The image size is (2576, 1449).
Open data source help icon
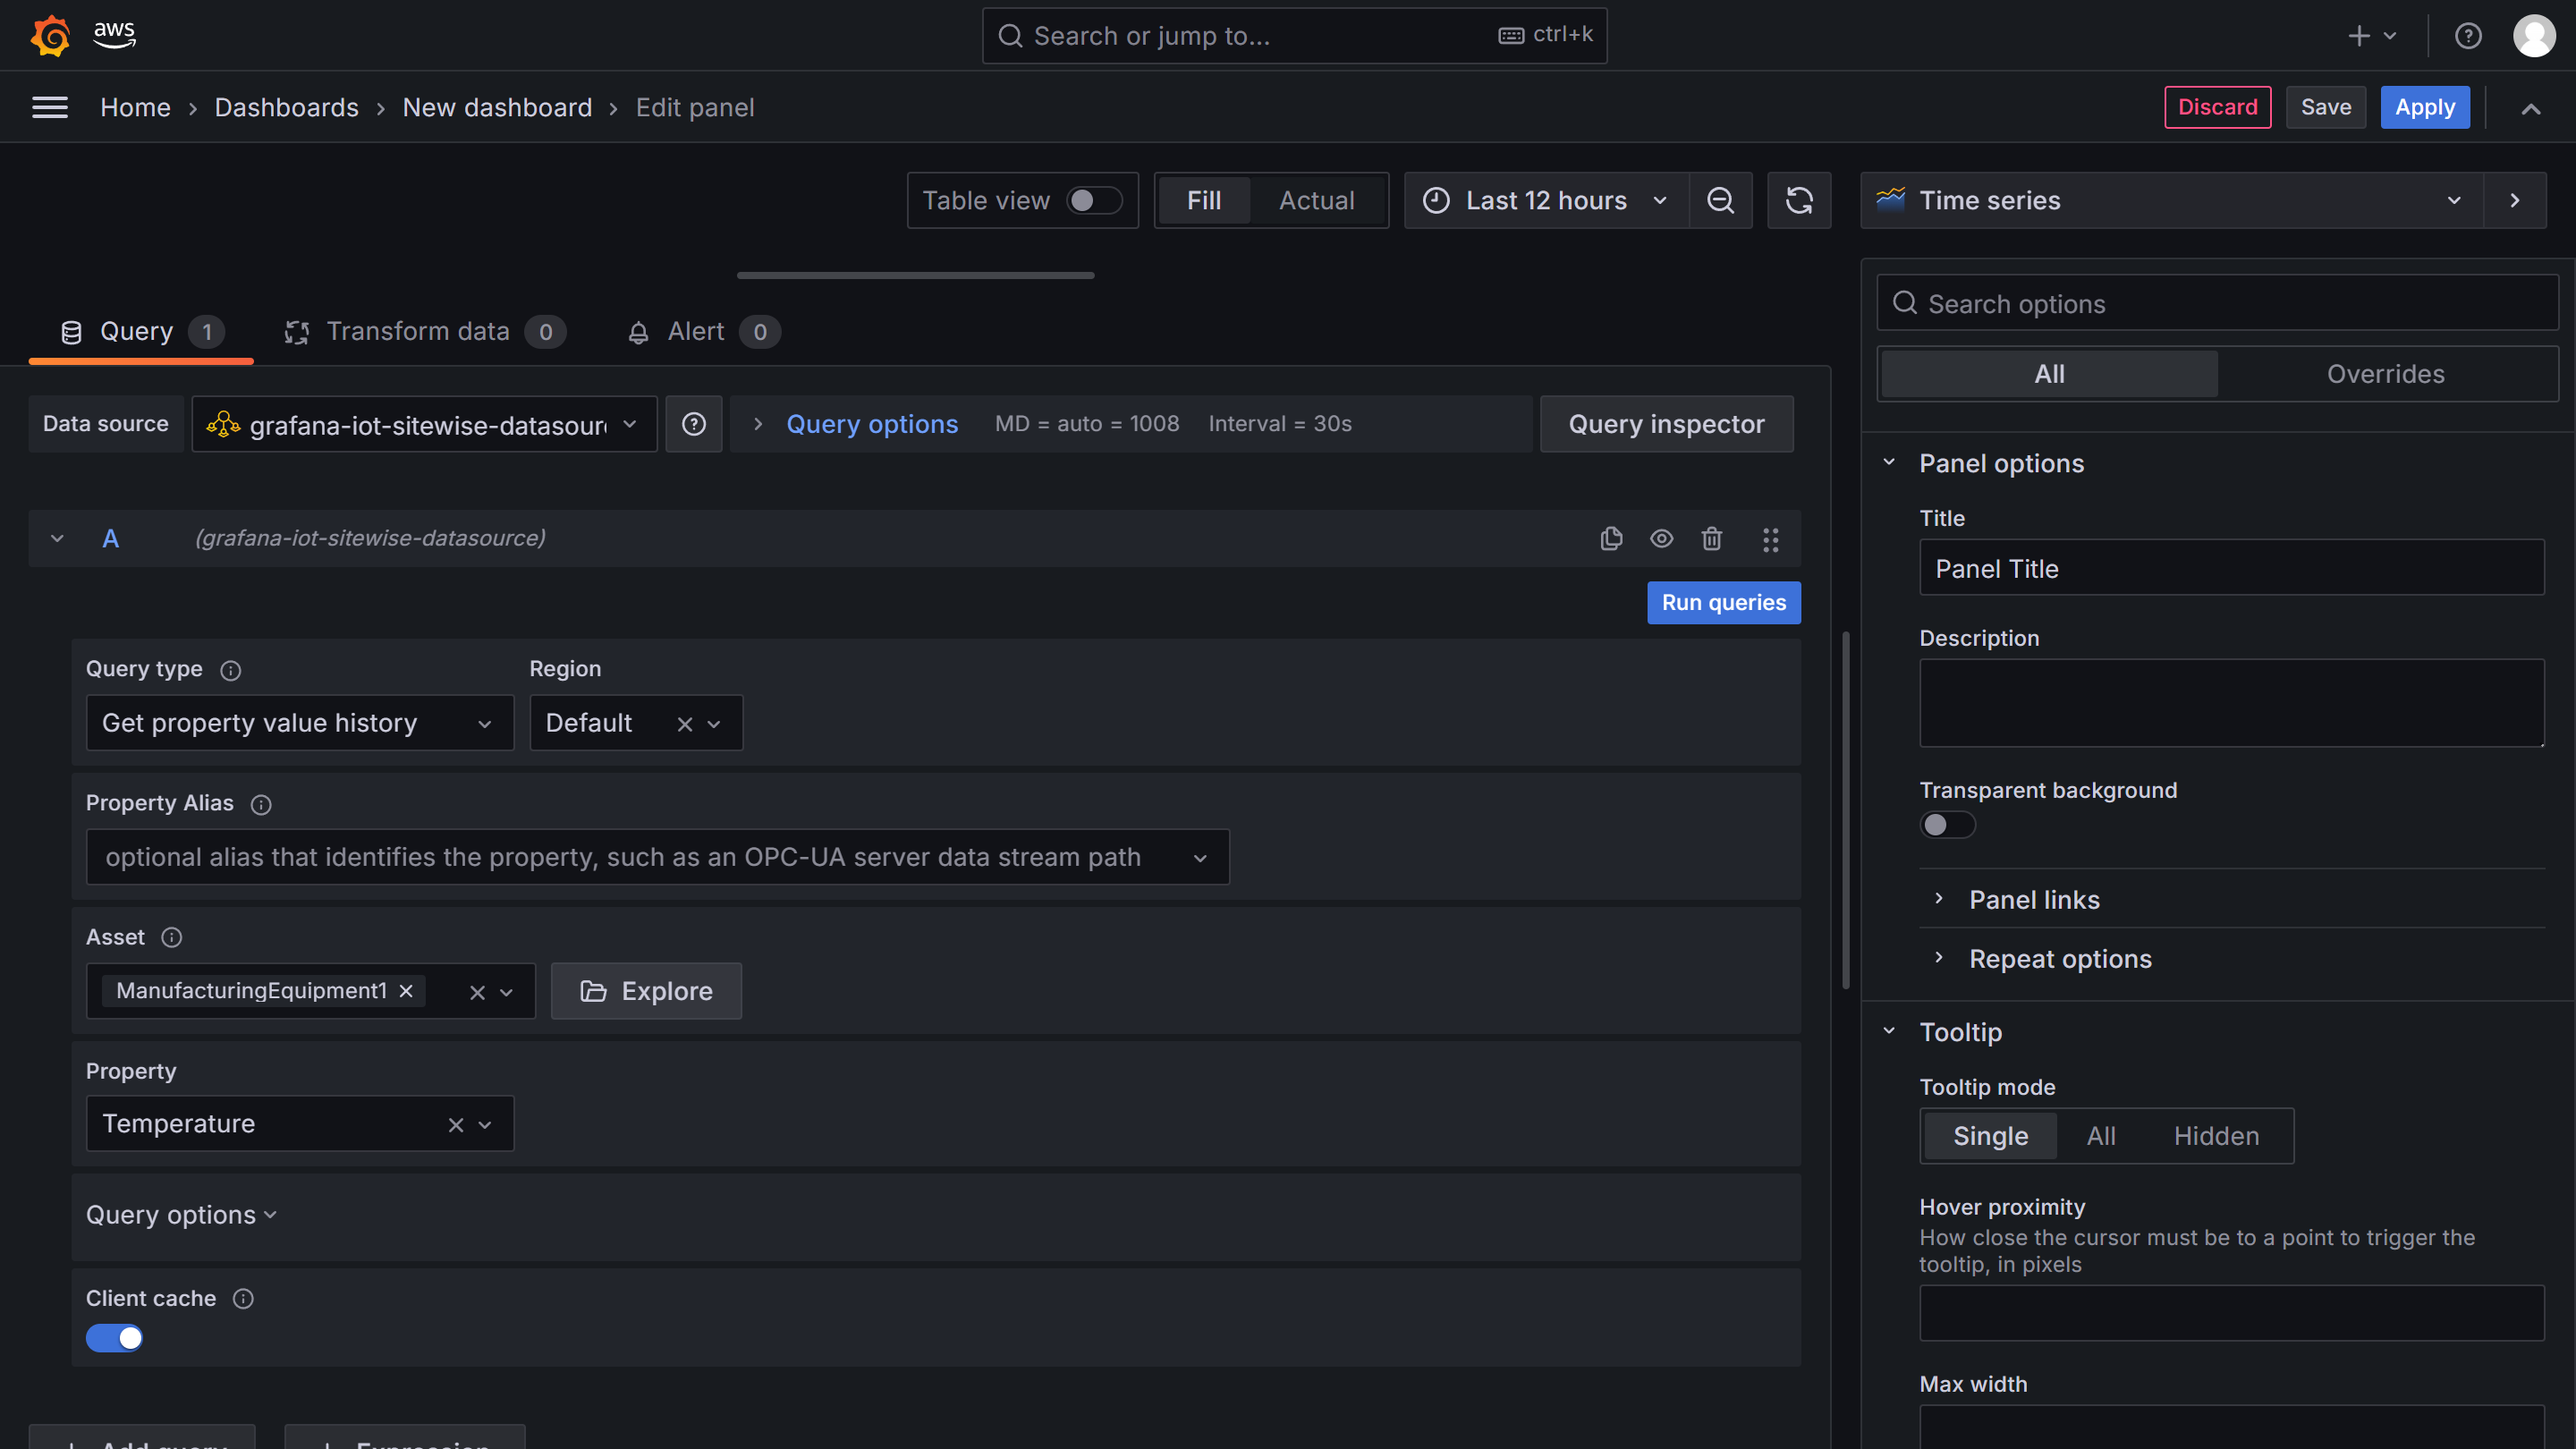click(x=694, y=424)
